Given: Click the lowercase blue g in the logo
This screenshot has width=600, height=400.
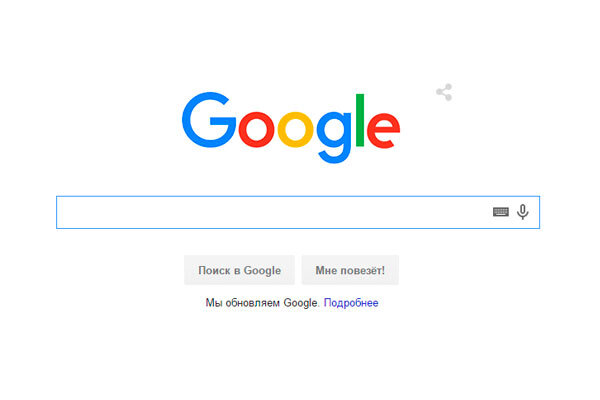Looking at the screenshot, I should point(334,137).
